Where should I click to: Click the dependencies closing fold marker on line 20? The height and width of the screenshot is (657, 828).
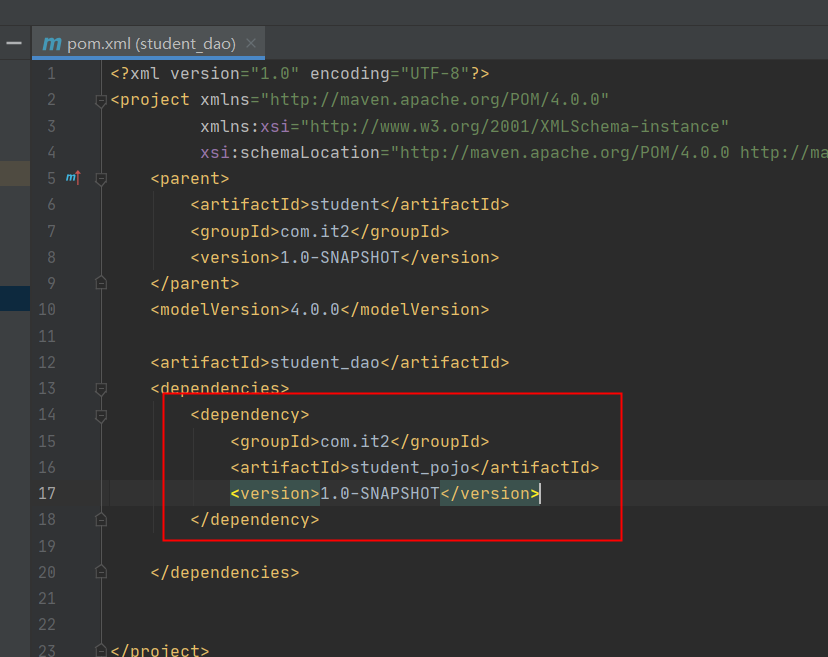click(x=101, y=572)
